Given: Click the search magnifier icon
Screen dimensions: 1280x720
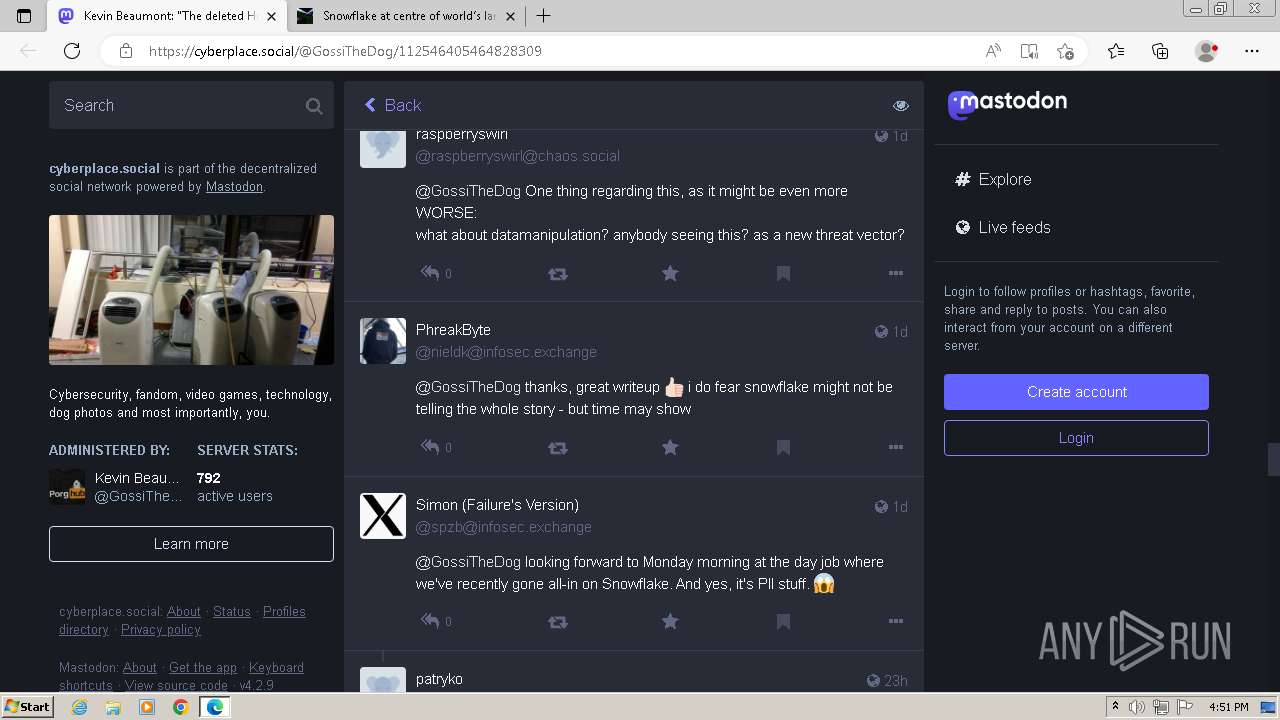Looking at the screenshot, I should point(314,105).
